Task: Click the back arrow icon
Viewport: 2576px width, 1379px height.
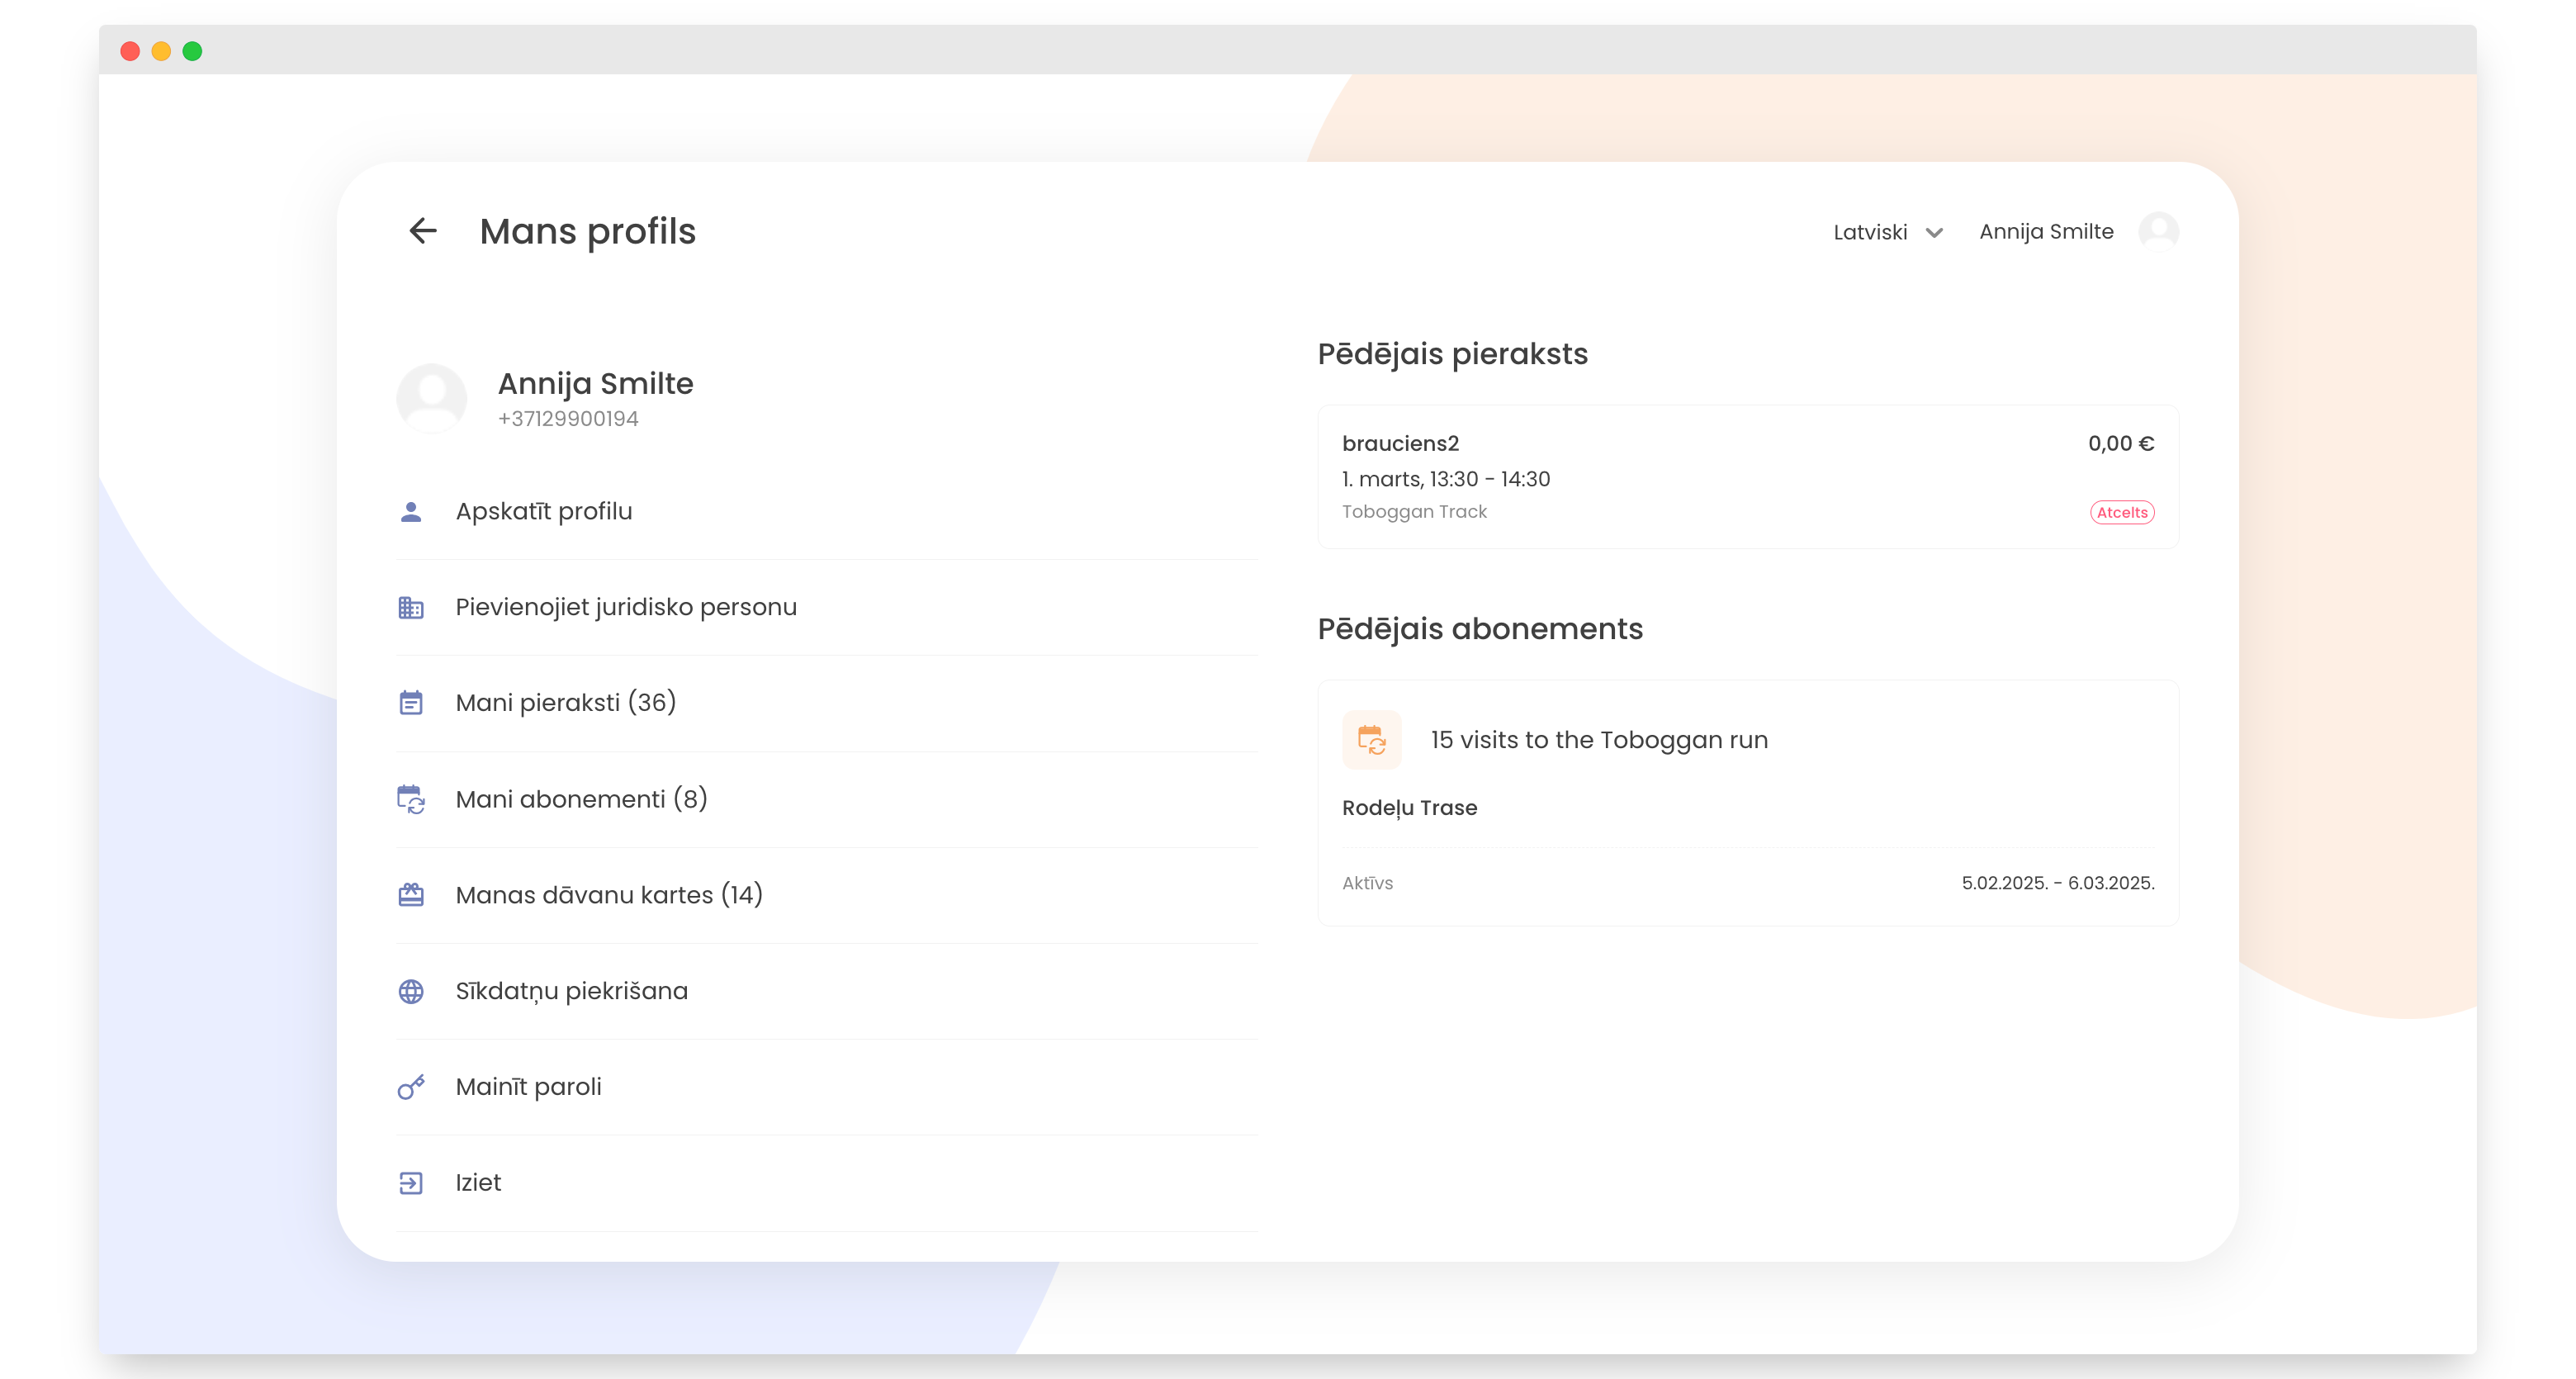Action: coord(423,231)
